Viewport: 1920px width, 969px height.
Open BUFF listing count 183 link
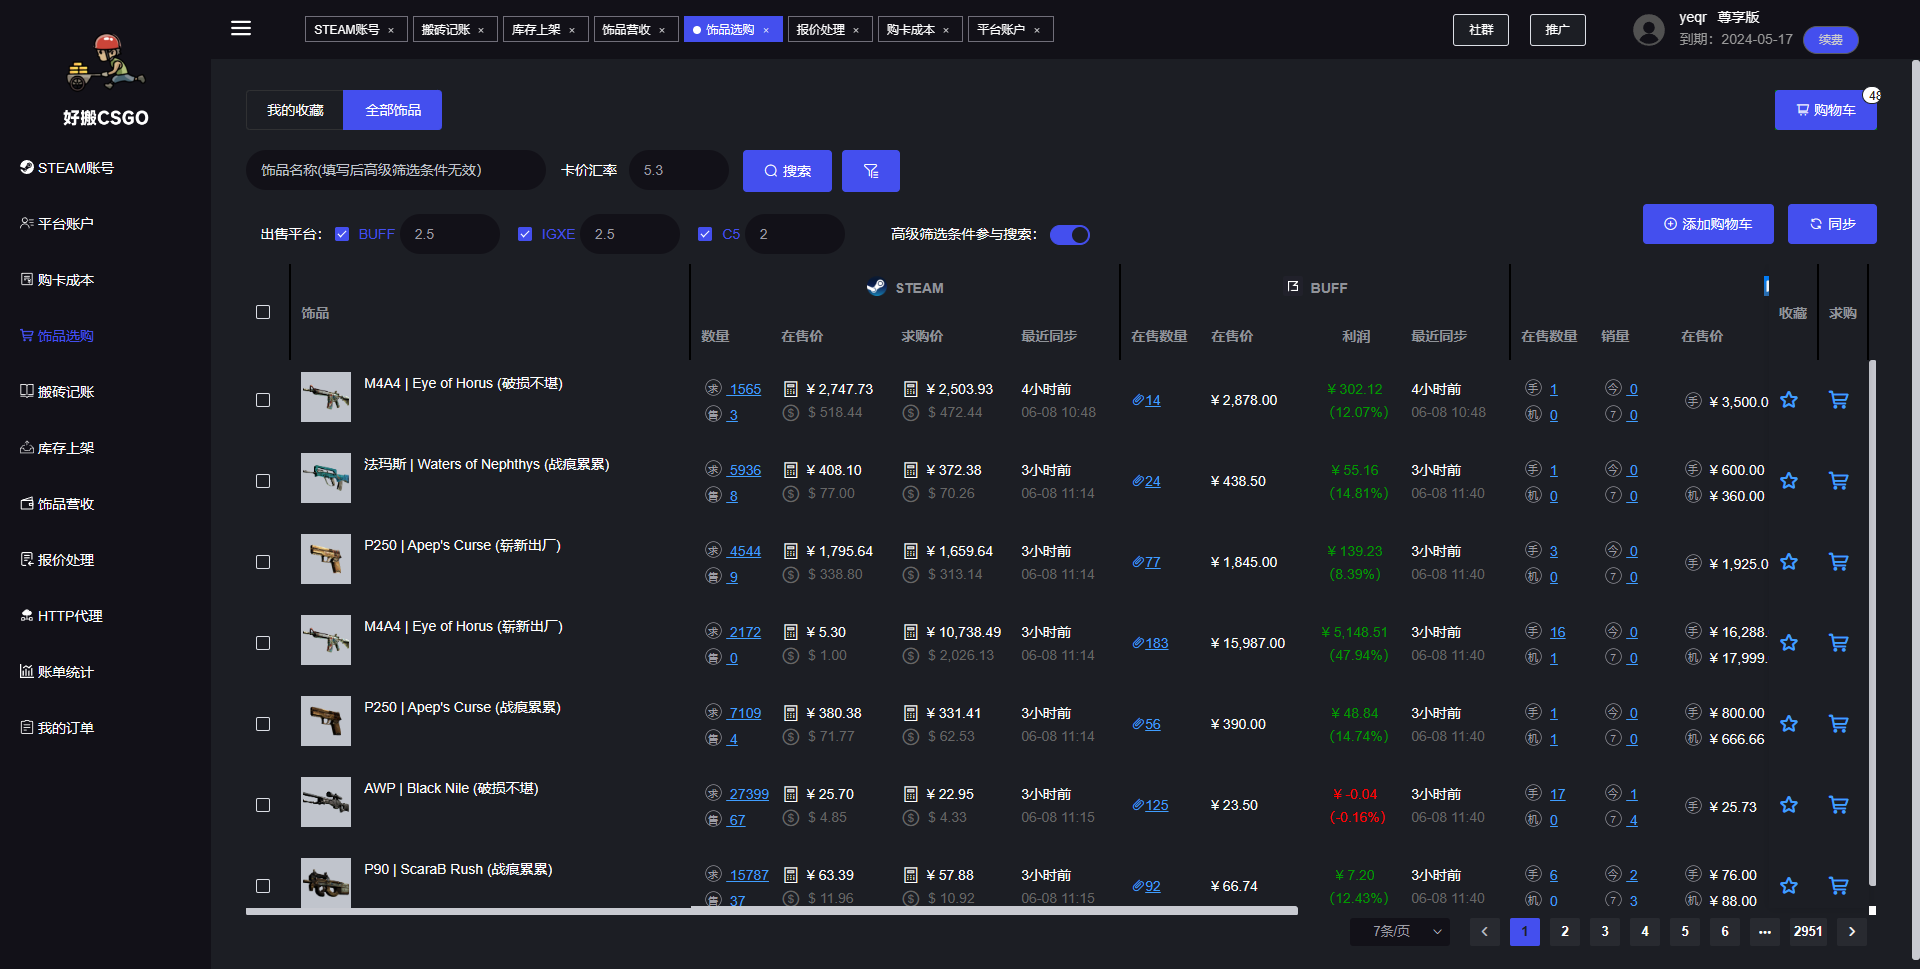[x=1156, y=643]
